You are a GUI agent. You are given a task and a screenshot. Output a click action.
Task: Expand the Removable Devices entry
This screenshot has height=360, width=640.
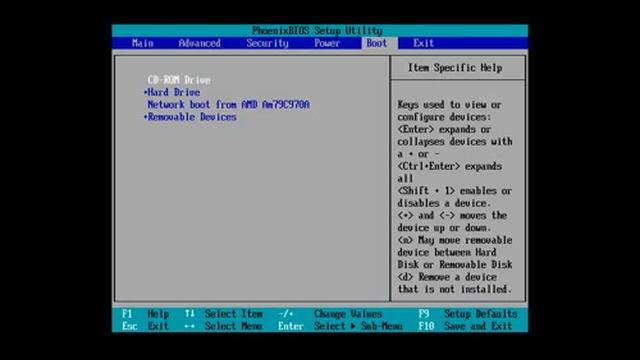190,117
